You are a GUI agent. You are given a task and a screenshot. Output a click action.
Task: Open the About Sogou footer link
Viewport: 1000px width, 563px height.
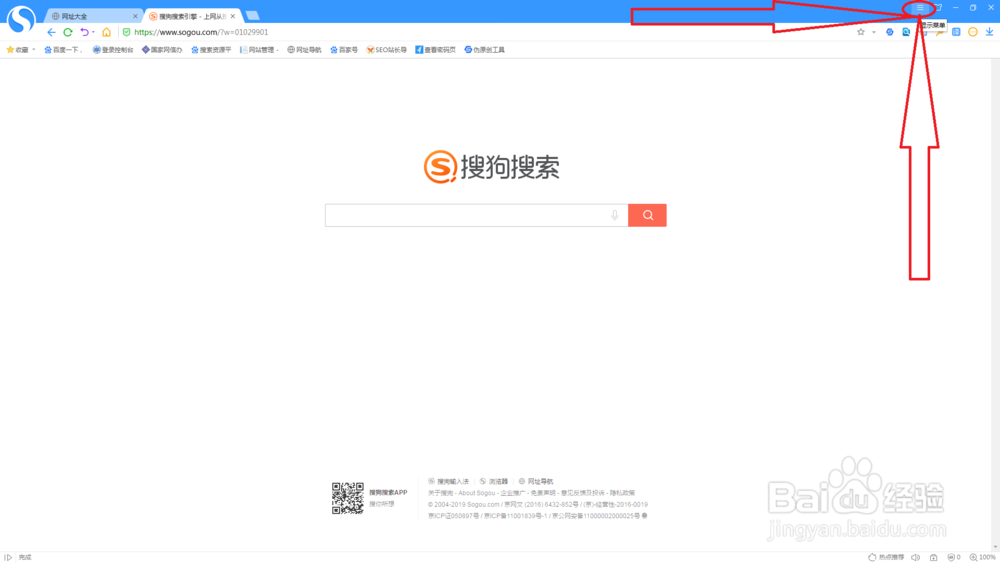(x=476, y=493)
